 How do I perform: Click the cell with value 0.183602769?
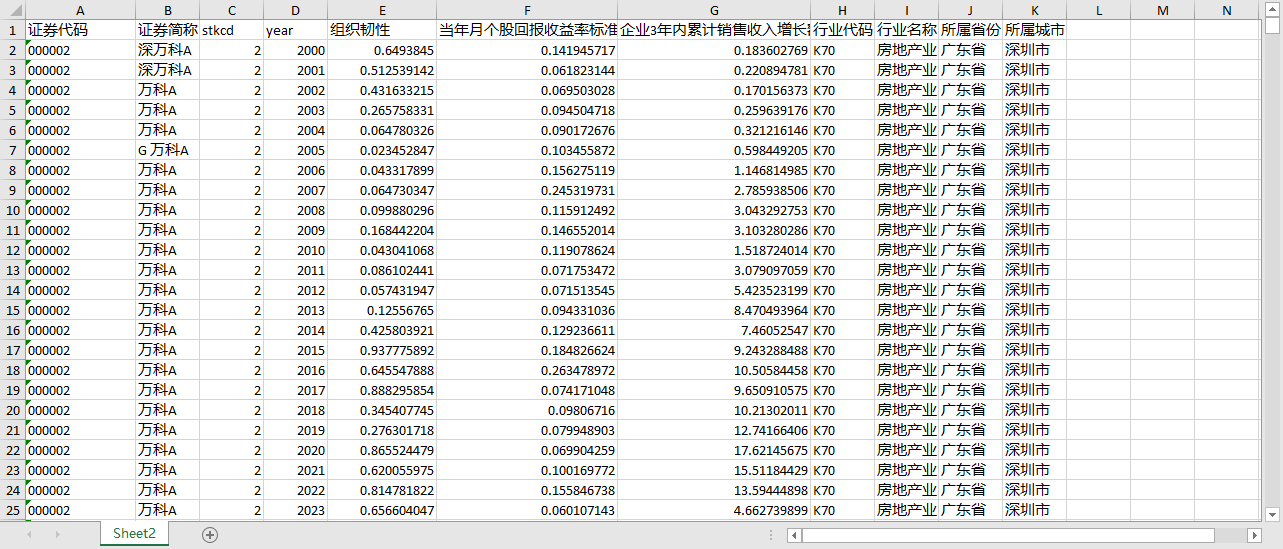[x=714, y=50]
